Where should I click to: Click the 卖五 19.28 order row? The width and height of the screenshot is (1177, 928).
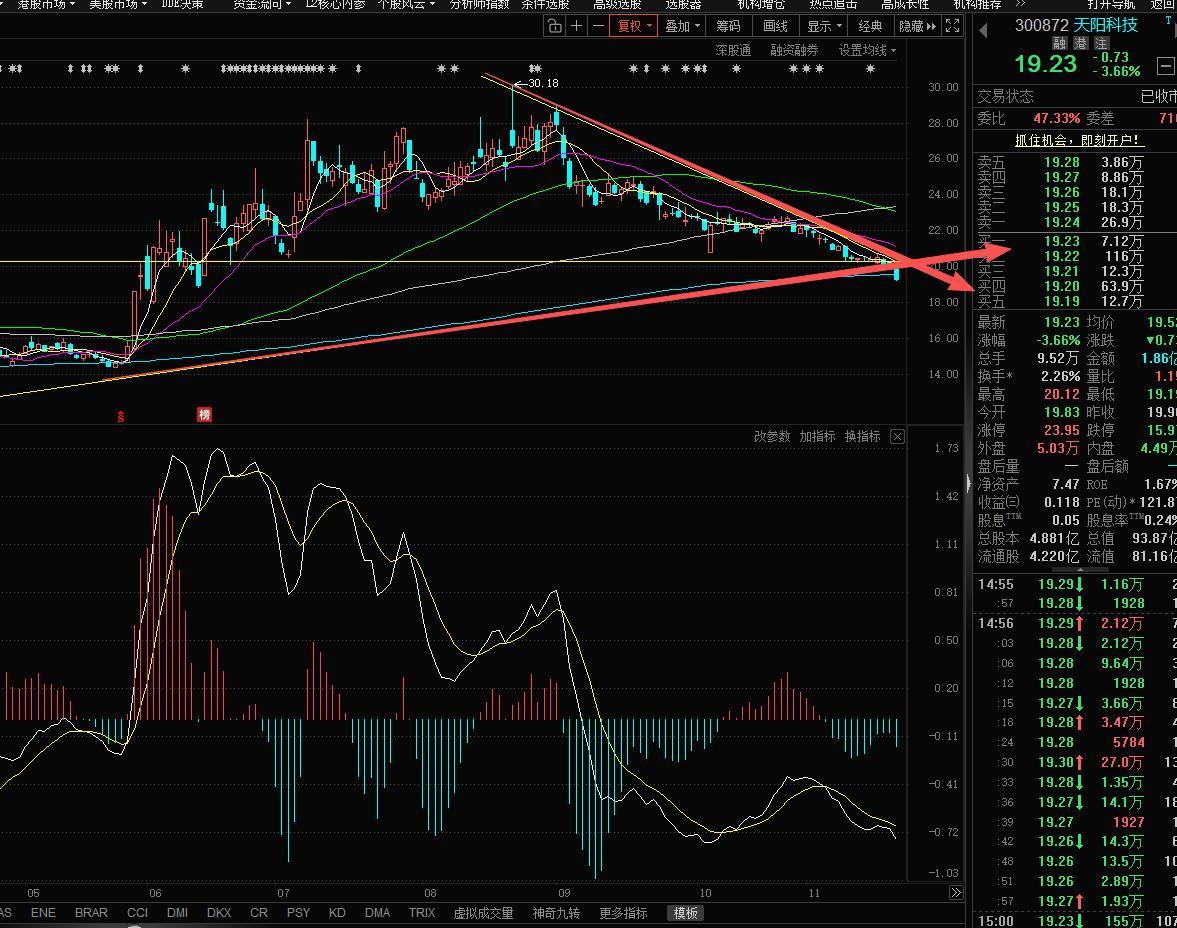pos(1075,162)
